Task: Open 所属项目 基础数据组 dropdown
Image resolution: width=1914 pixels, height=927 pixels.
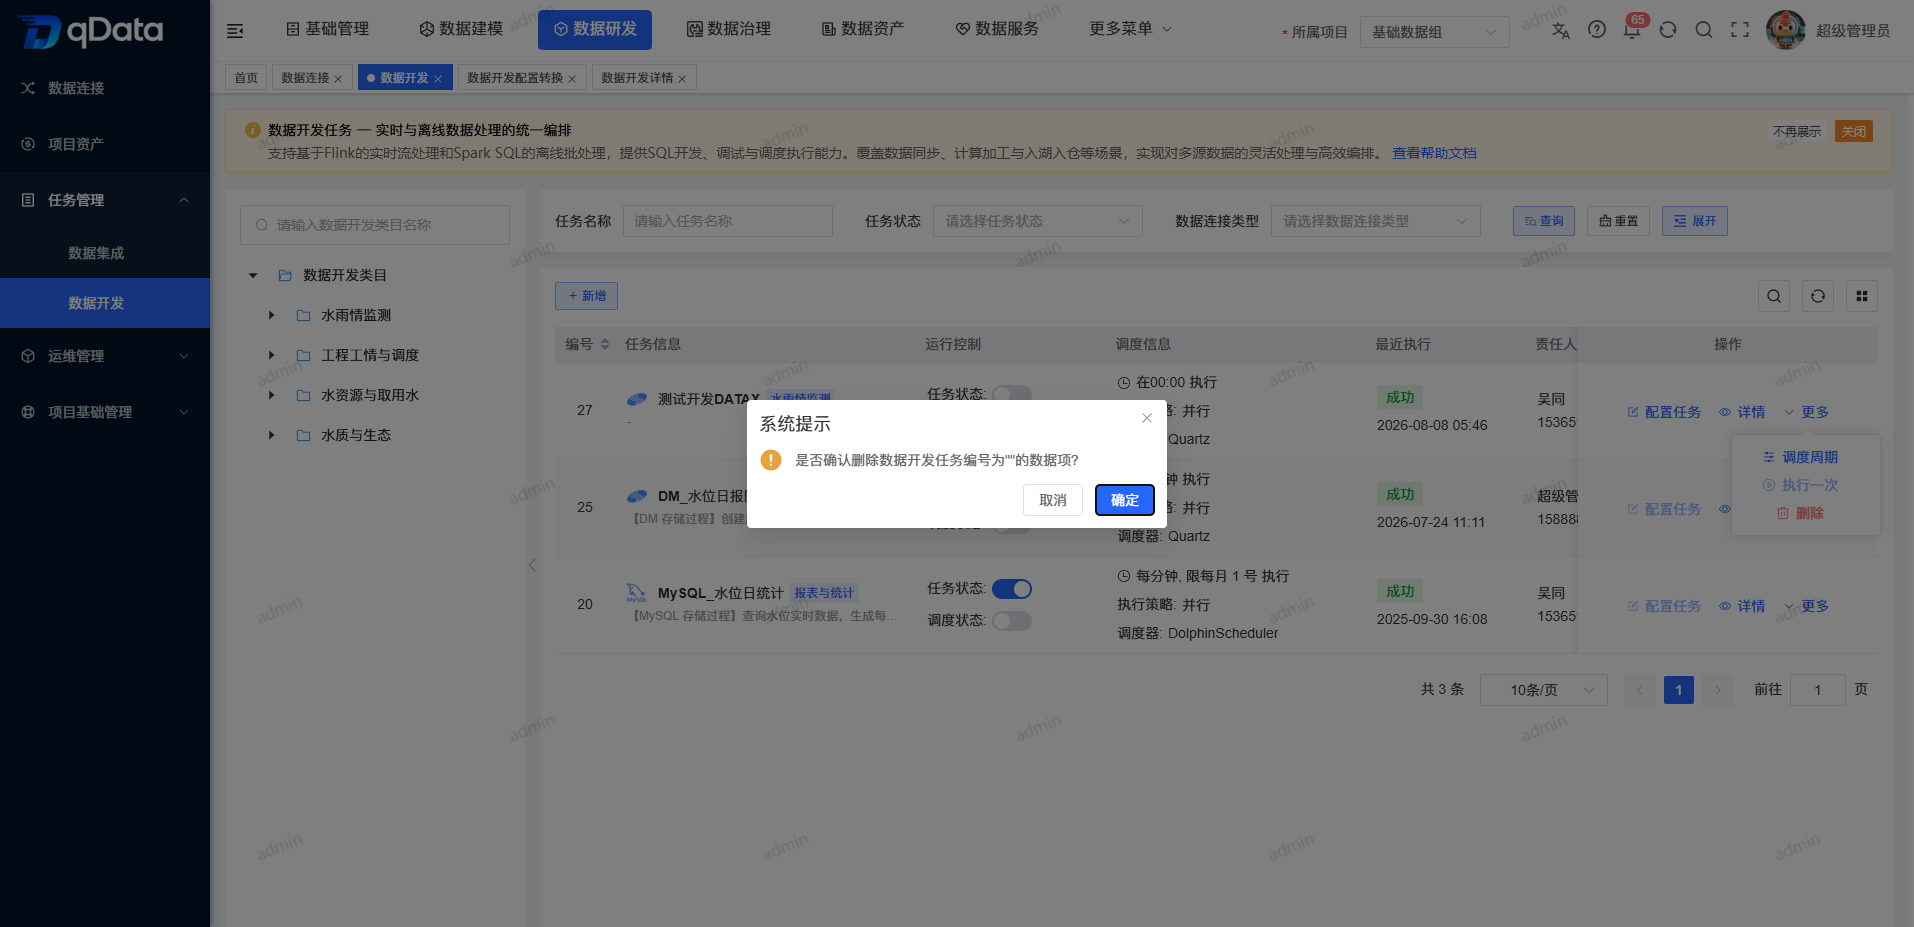Action: coord(1435,32)
